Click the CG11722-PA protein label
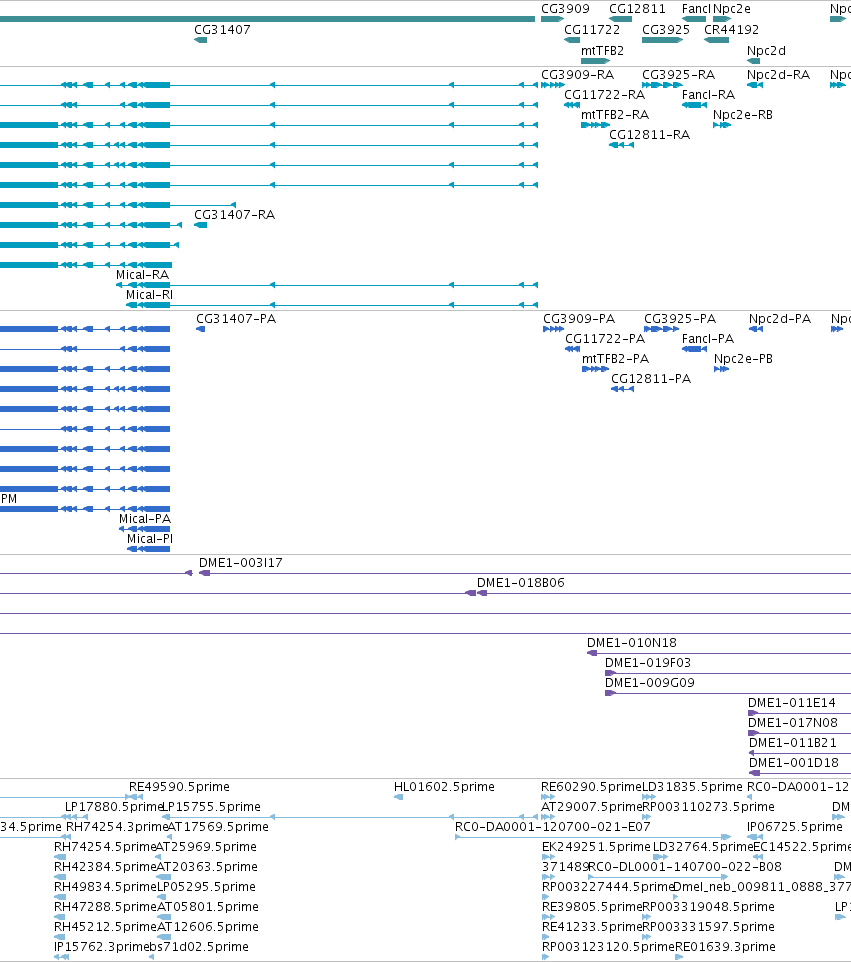 605,339
